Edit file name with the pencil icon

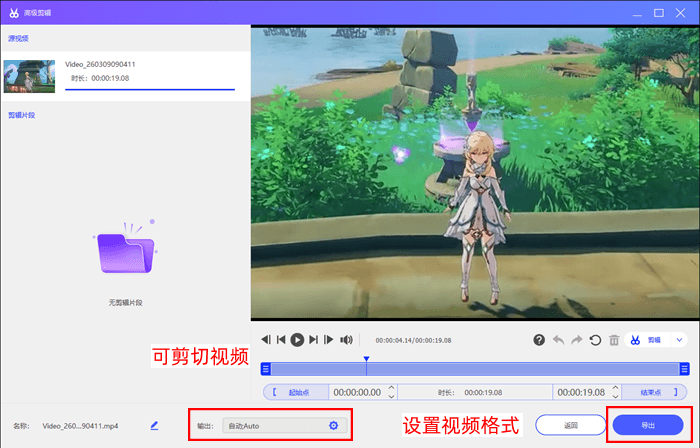[154, 426]
